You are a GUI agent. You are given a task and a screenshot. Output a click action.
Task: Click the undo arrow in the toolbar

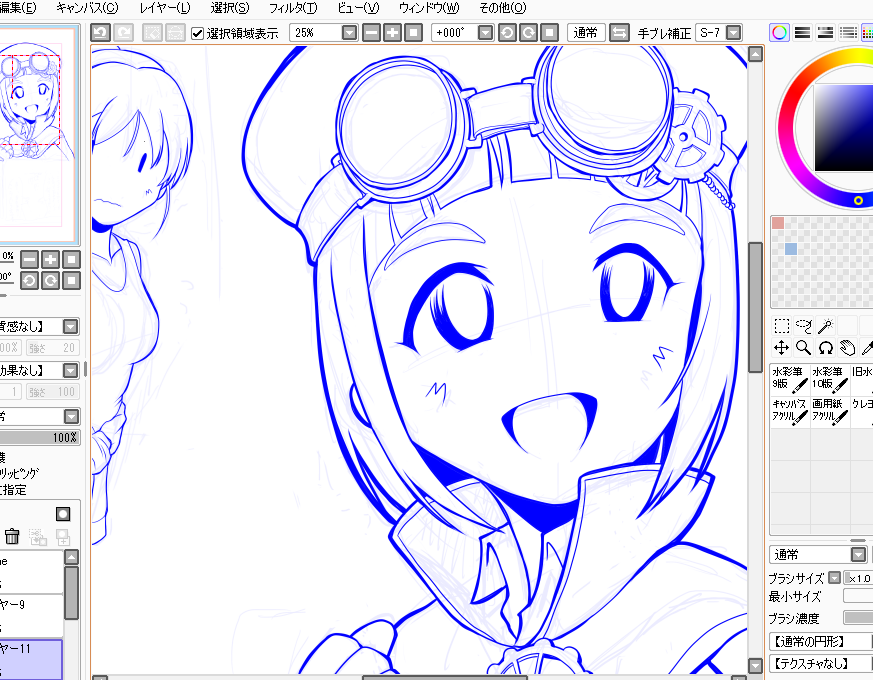pos(100,33)
